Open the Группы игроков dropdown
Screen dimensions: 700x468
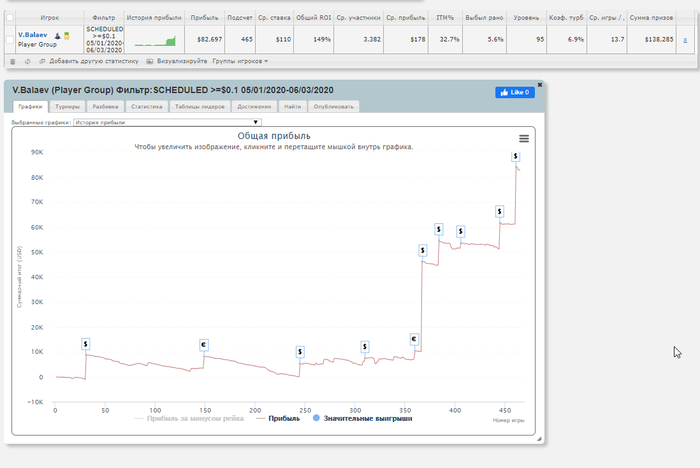[240, 61]
